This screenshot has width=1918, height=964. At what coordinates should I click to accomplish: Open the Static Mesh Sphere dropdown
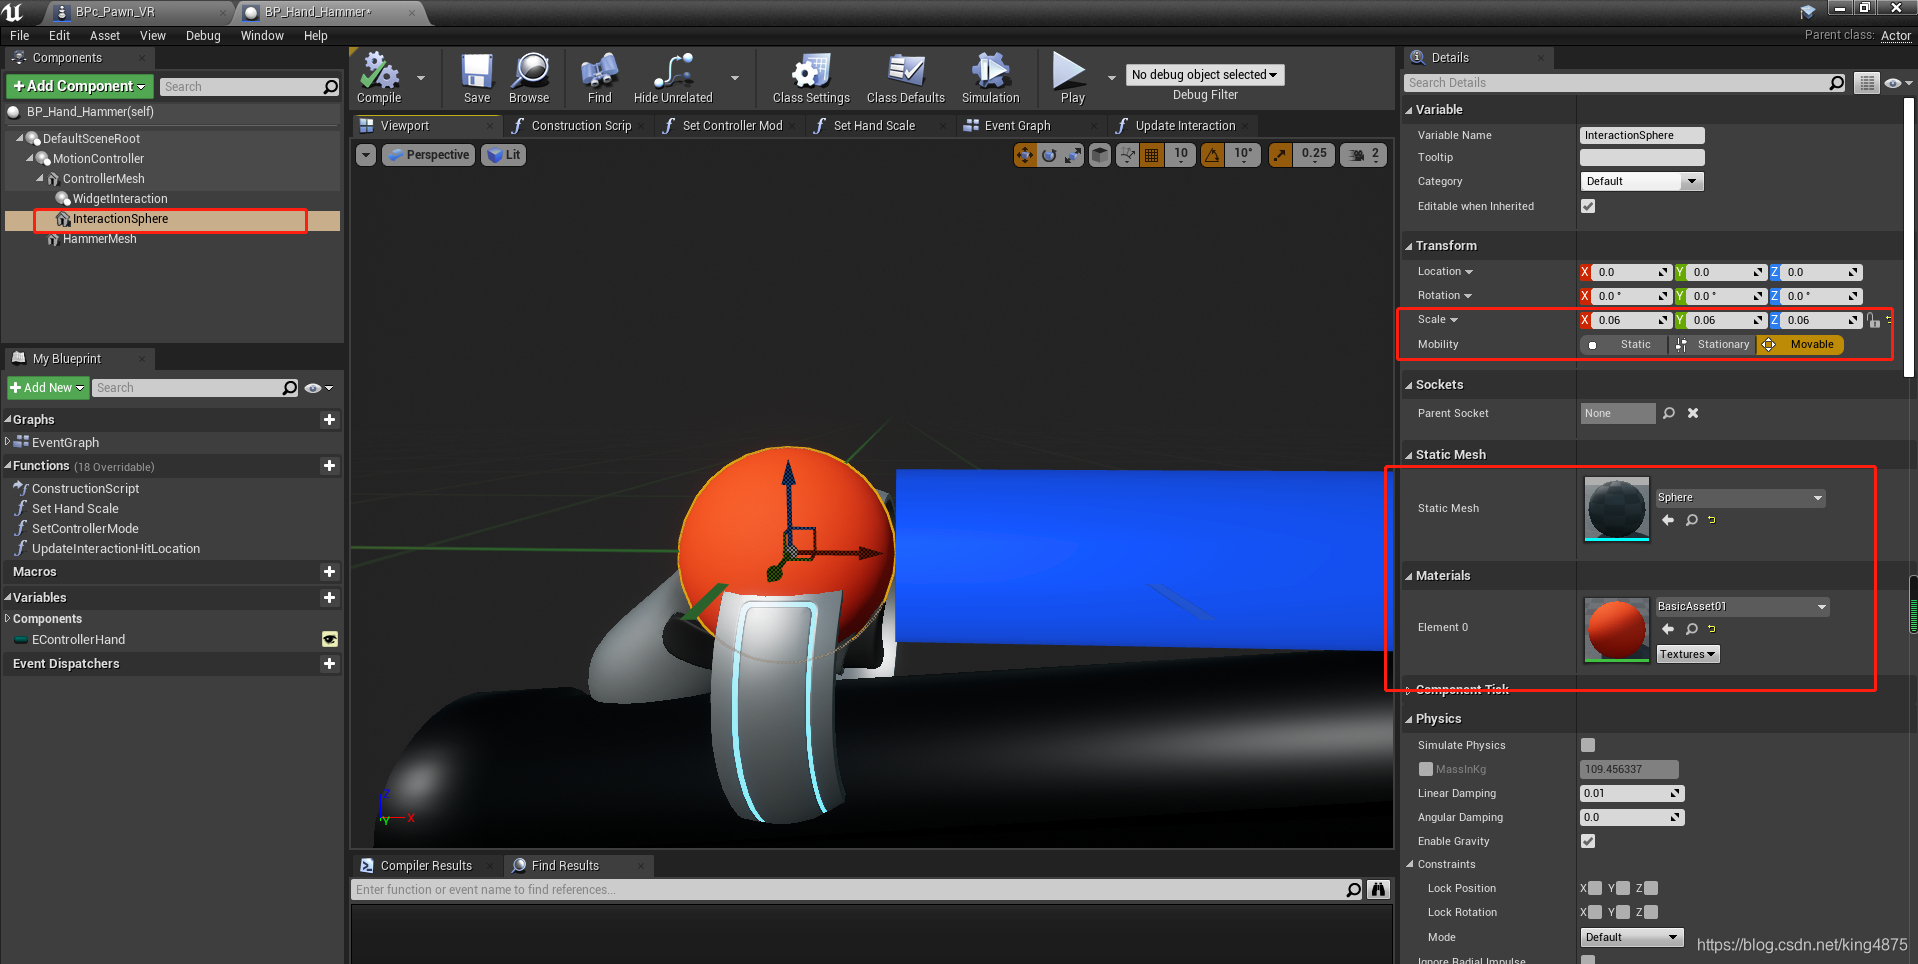tap(1815, 497)
